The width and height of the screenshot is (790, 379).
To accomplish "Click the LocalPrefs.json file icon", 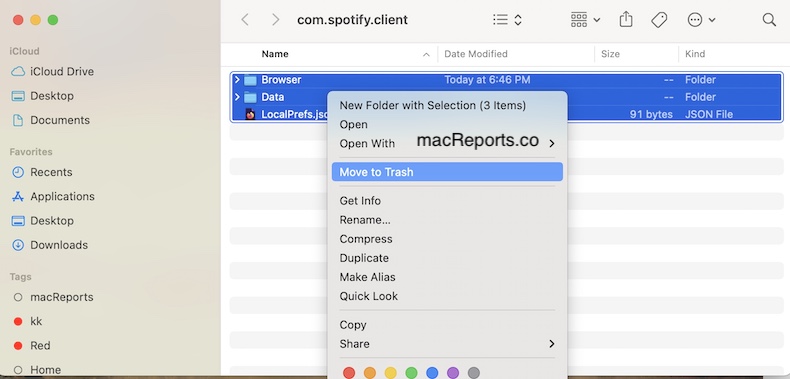I will point(250,114).
